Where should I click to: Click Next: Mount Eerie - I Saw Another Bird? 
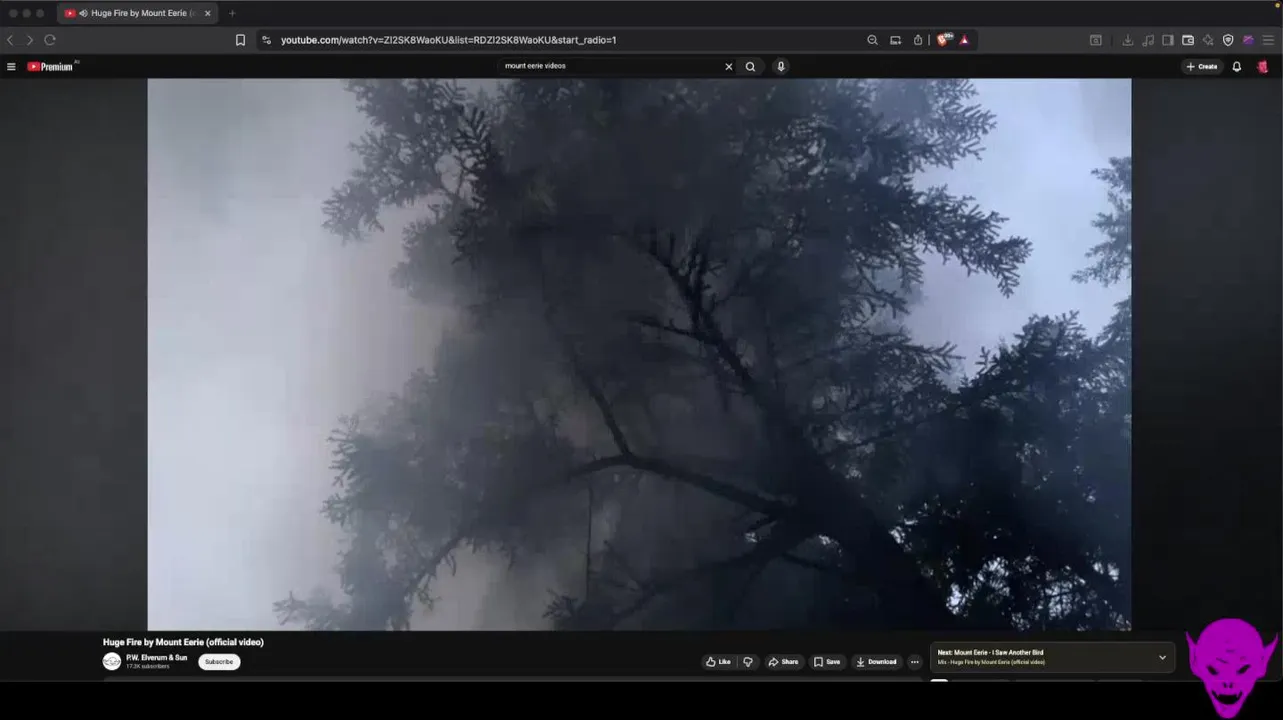[990, 653]
